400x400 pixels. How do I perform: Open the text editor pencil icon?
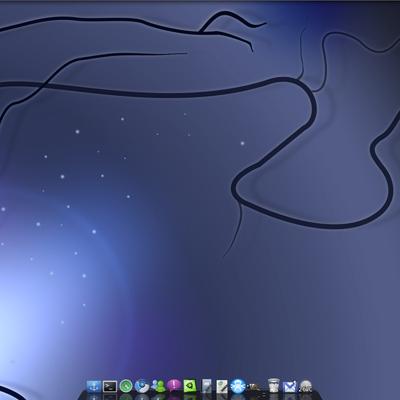click(x=222, y=386)
